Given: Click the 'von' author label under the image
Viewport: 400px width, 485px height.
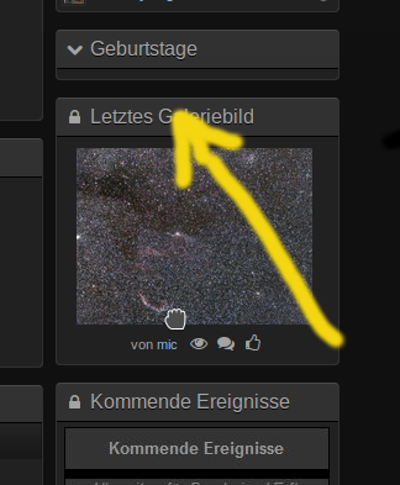Looking at the screenshot, I should (x=142, y=345).
